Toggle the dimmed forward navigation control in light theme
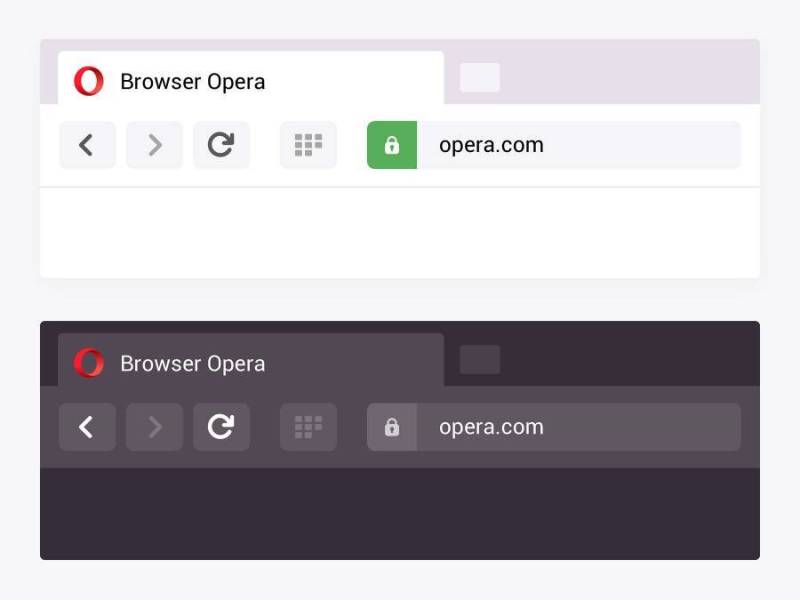Screen dimensions: 800x600 point(154,145)
